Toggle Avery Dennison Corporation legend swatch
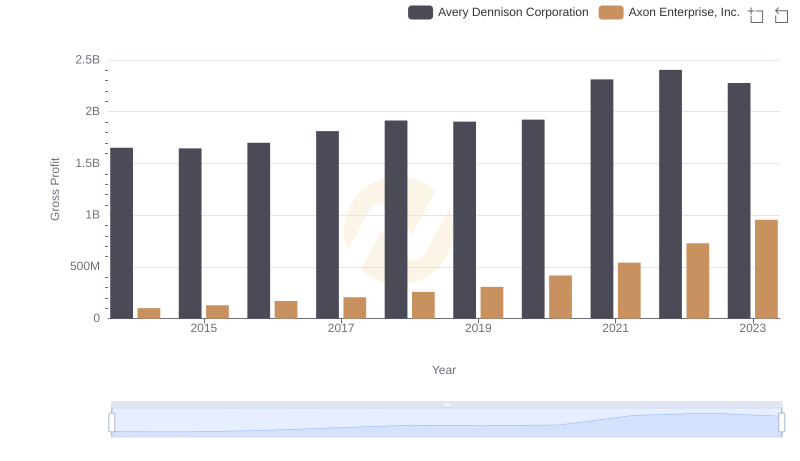Image resolution: width=800 pixels, height=461 pixels. [420, 13]
